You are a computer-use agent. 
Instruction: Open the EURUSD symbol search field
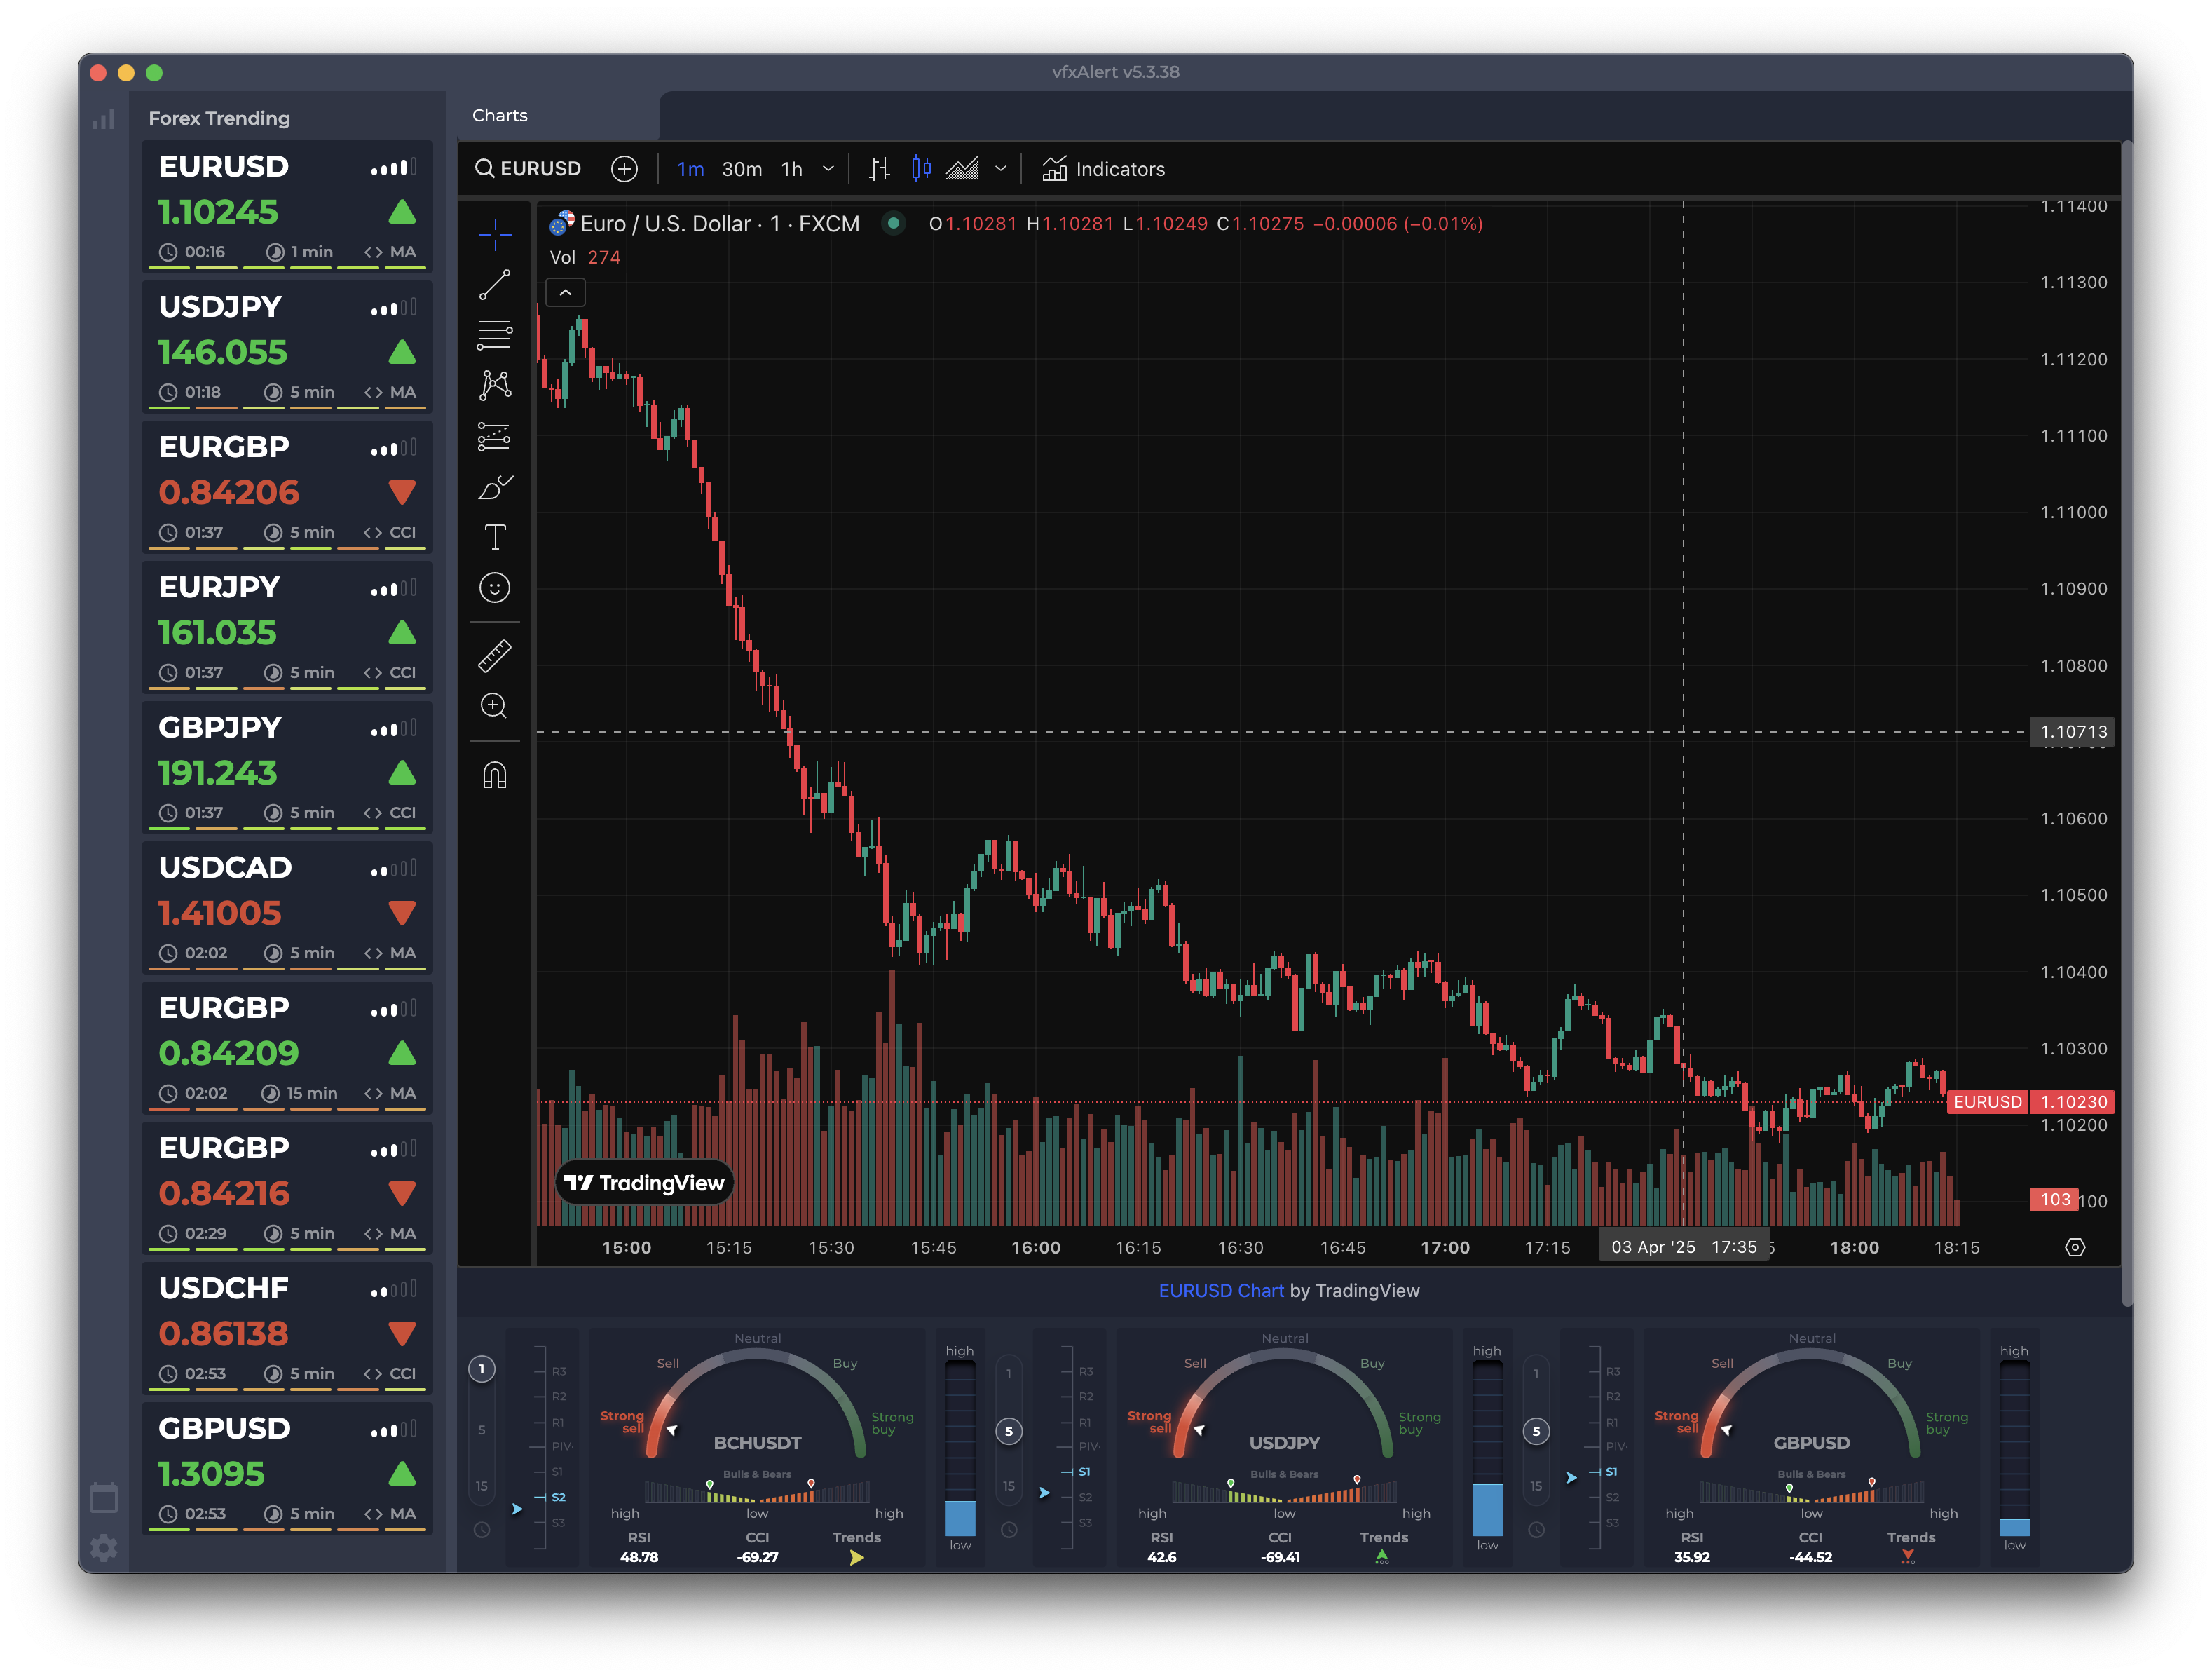click(x=528, y=168)
